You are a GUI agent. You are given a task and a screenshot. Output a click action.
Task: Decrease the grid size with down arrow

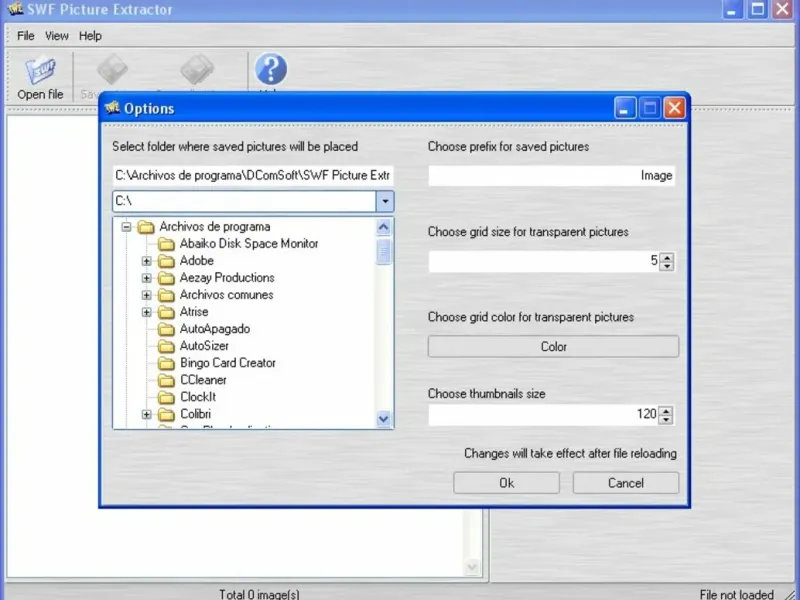point(667,266)
